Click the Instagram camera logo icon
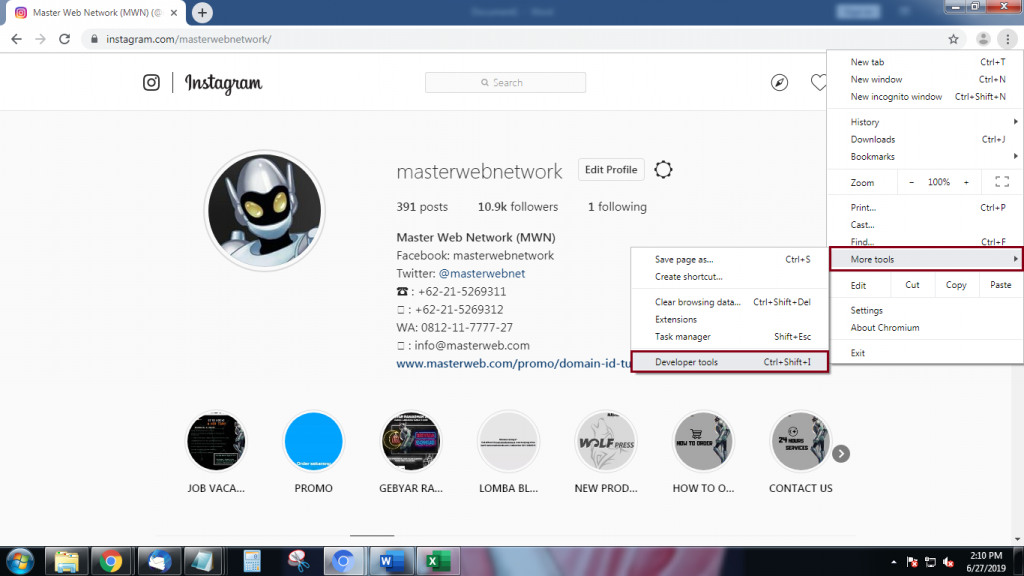 pos(152,83)
